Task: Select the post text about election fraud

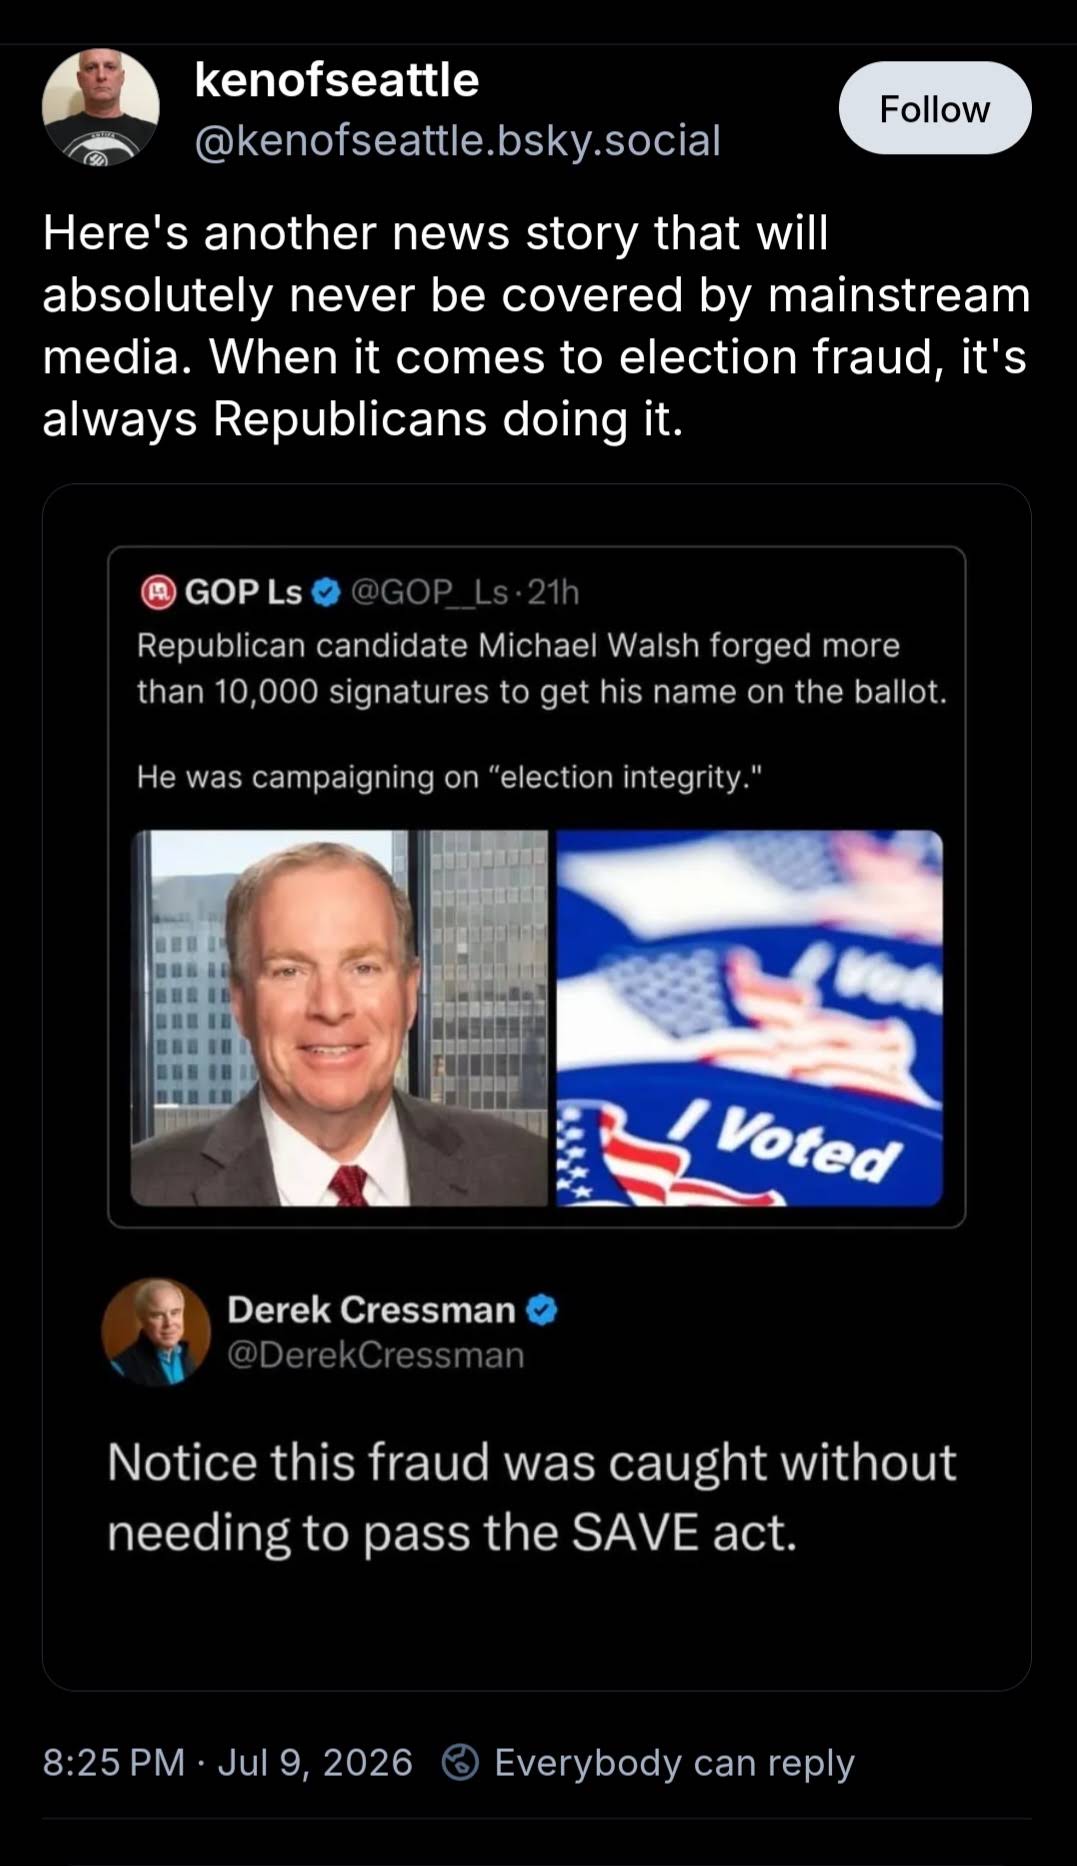Action: point(536,326)
